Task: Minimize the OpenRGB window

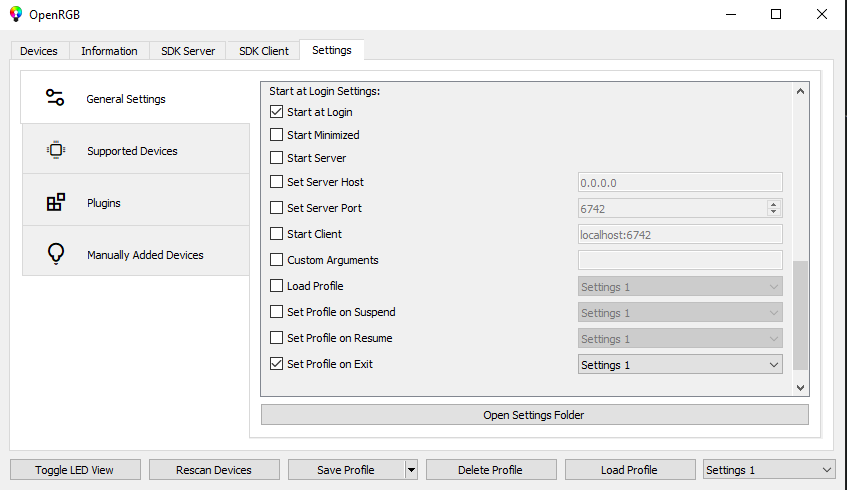Action: pyautogui.click(x=731, y=14)
